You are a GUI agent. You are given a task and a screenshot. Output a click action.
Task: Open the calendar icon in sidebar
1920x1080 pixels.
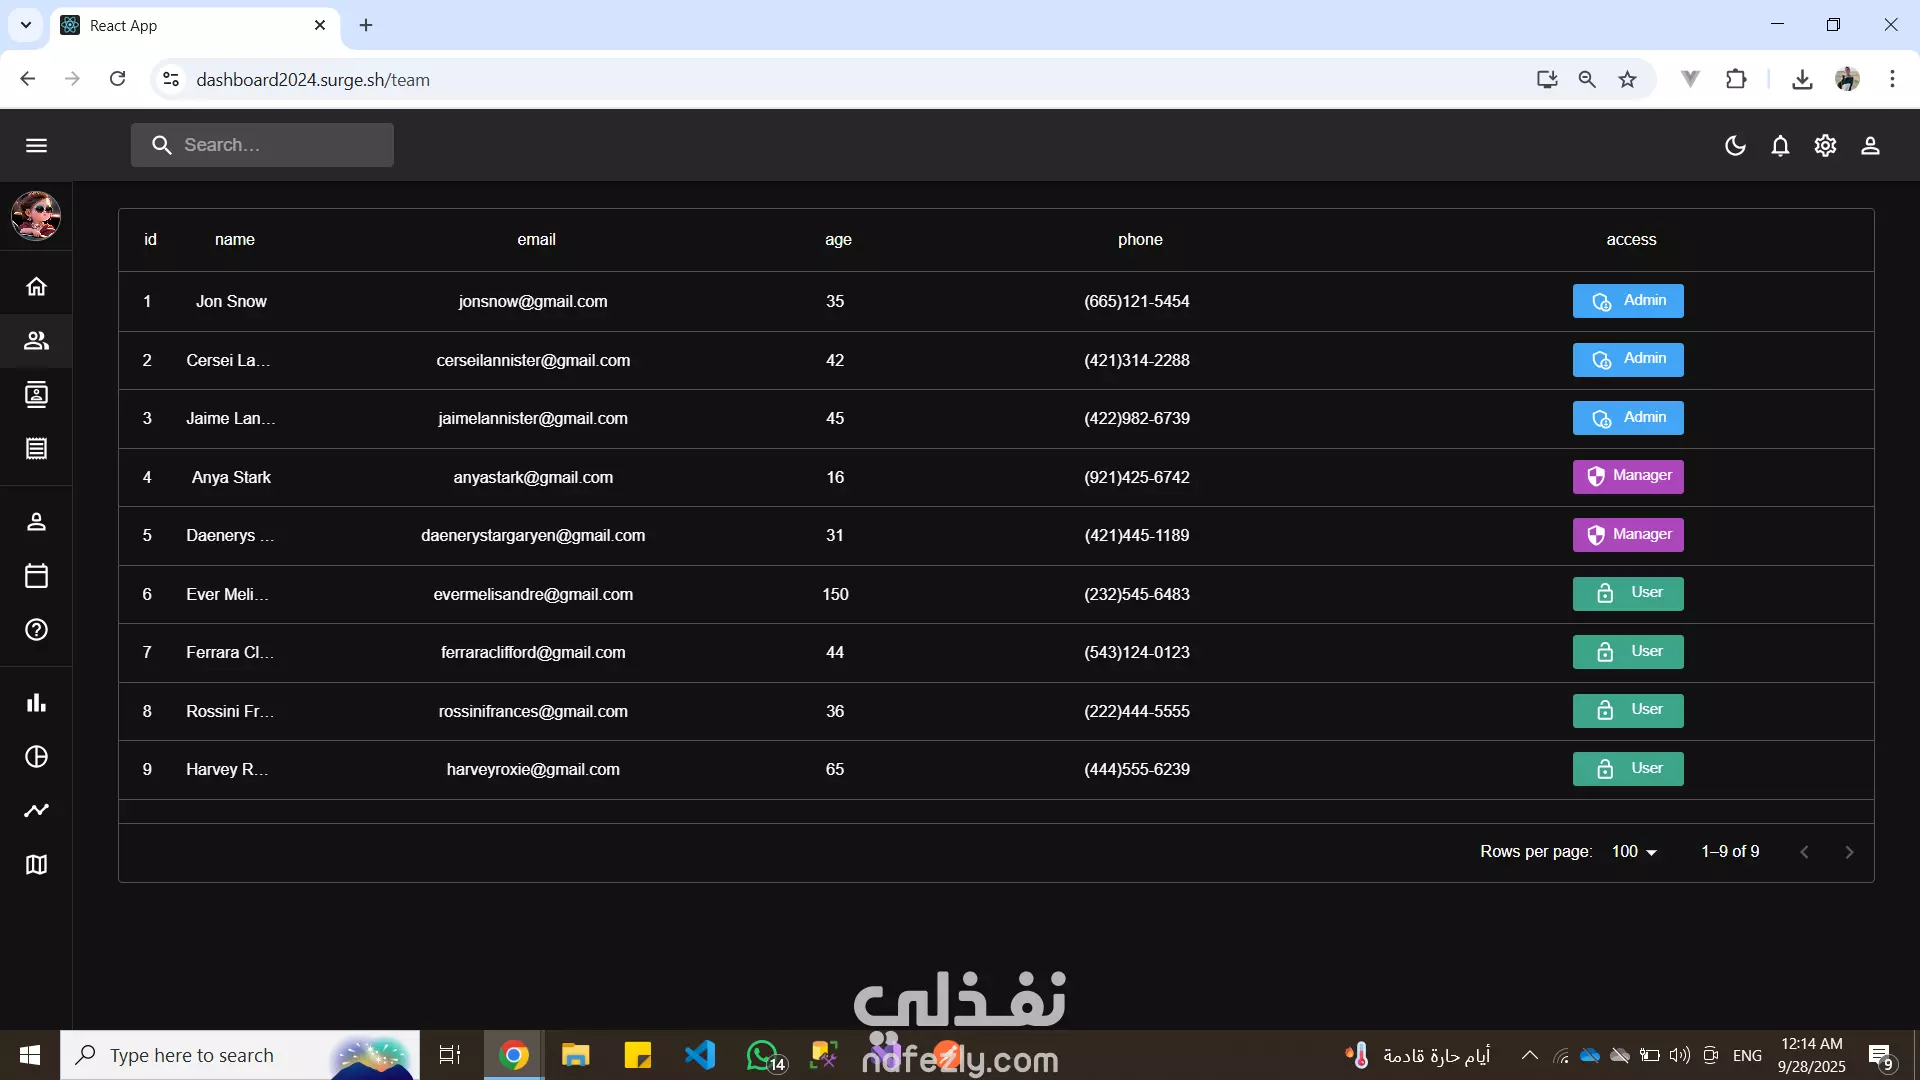(x=37, y=576)
